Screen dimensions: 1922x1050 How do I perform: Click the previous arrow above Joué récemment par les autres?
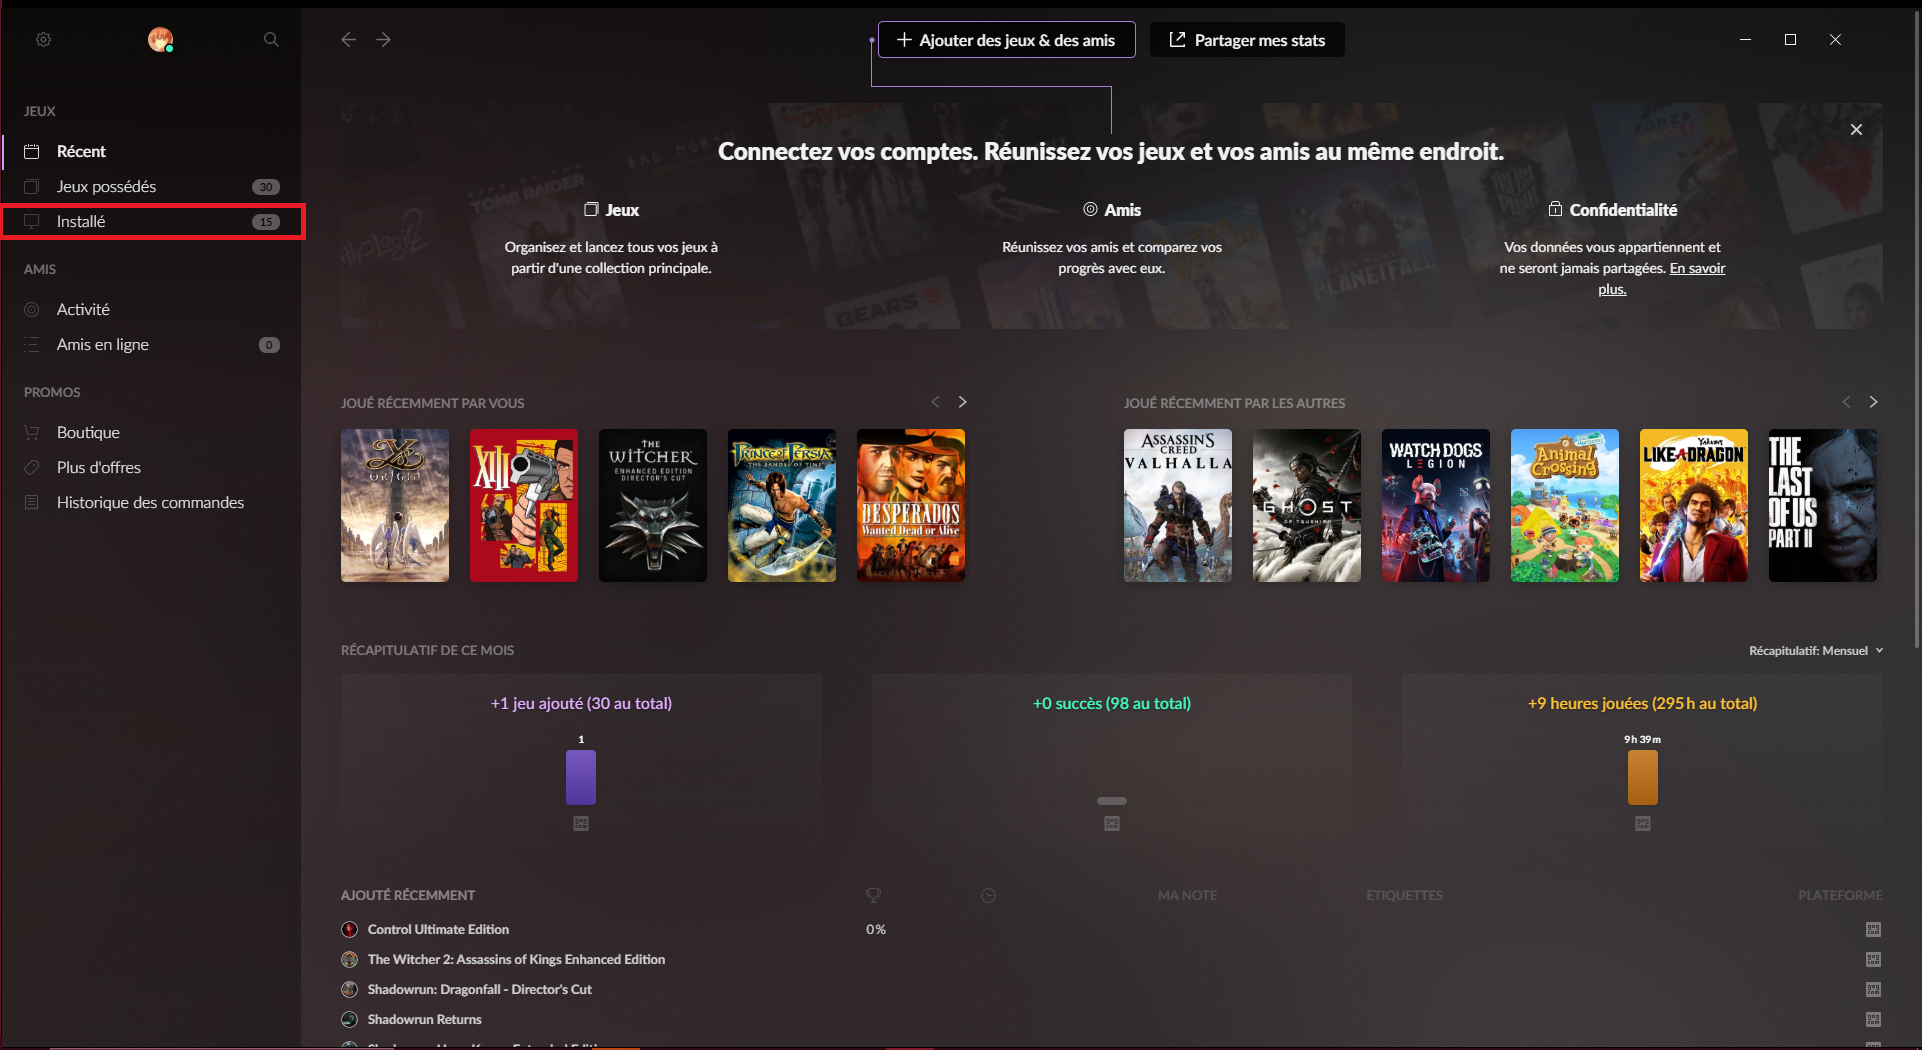point(1846,401)
